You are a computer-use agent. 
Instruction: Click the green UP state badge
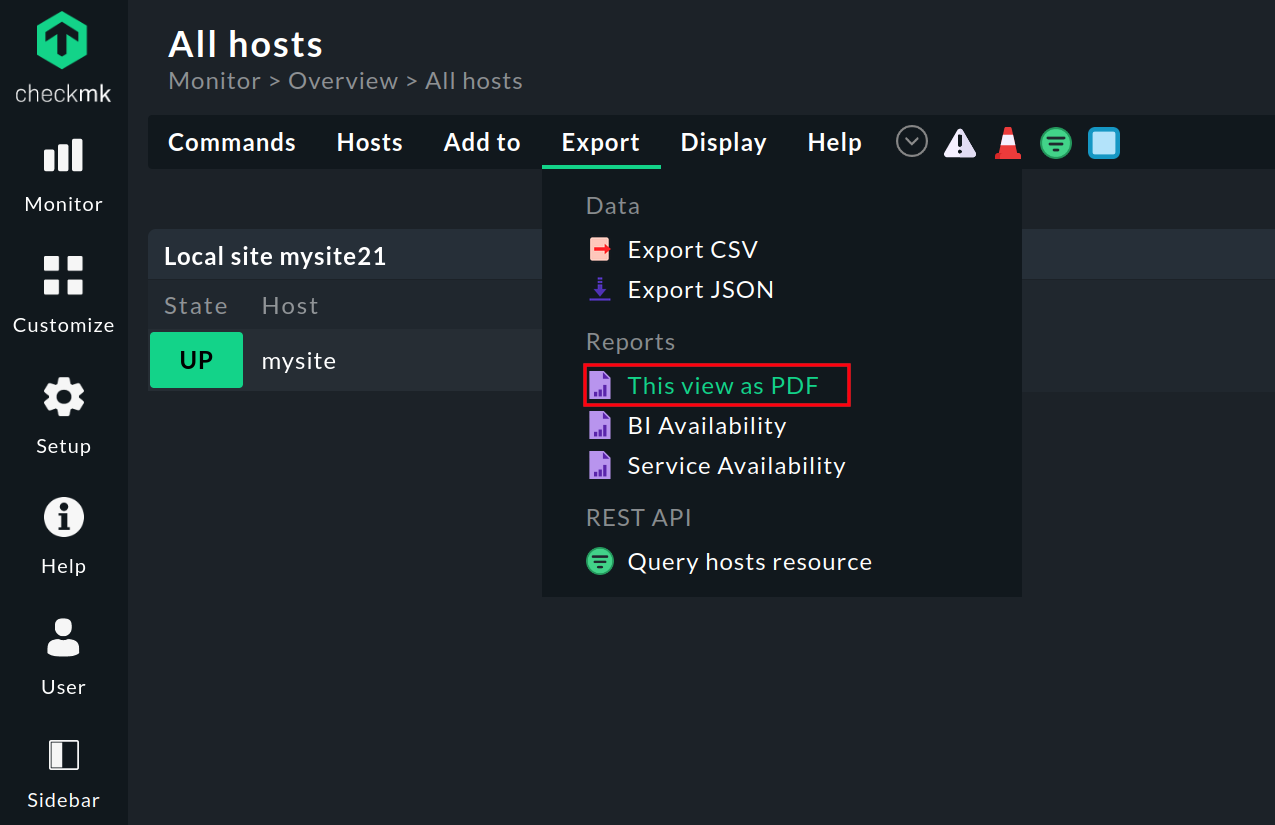click(196, 360)
